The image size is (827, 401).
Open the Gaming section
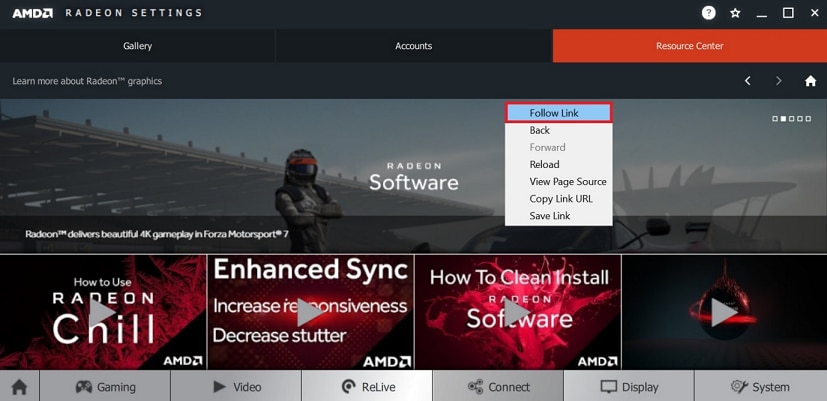(x=105, y=387)
